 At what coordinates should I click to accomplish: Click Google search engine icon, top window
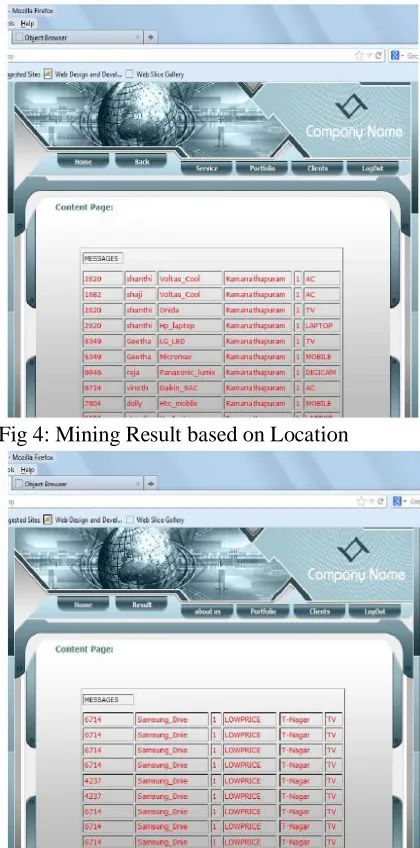pos(394,55)
